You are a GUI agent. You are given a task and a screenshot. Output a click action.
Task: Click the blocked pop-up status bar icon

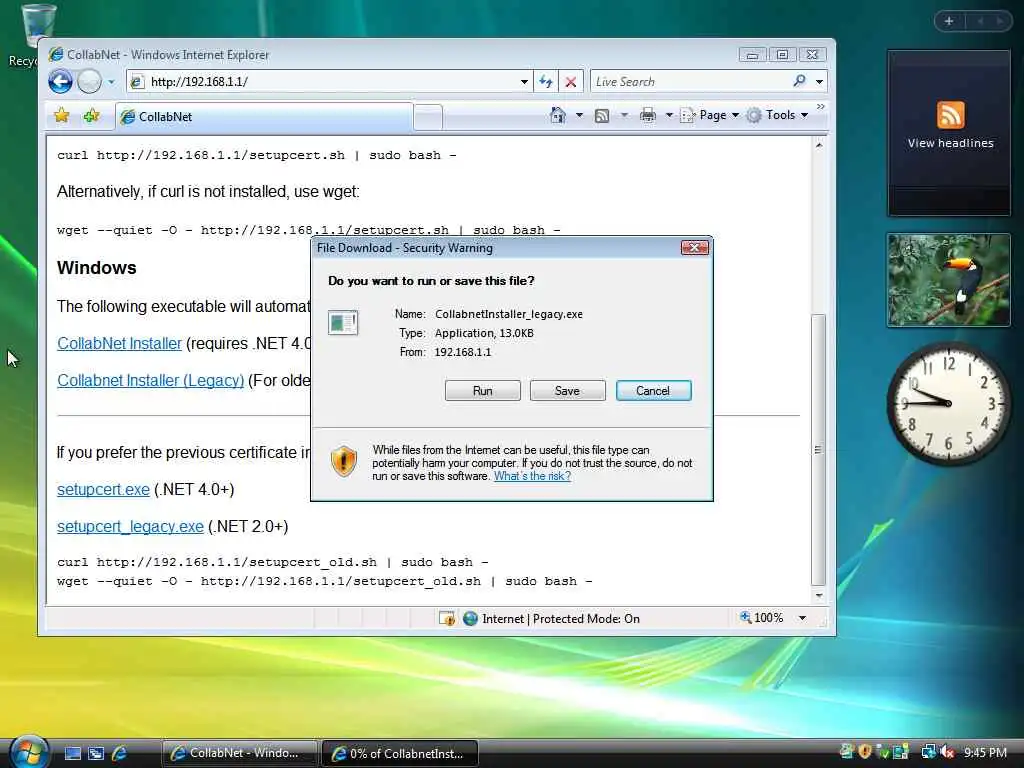pyautogui.click(x=447, y=618)
